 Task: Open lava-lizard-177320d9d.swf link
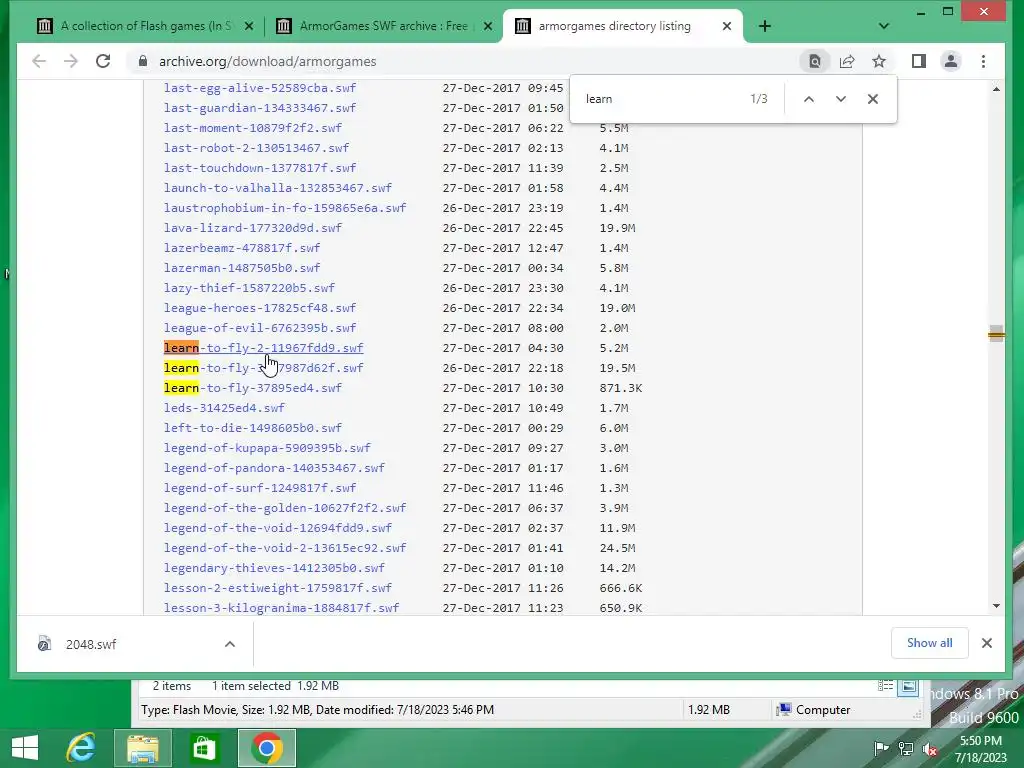click(x=253, y=228)
